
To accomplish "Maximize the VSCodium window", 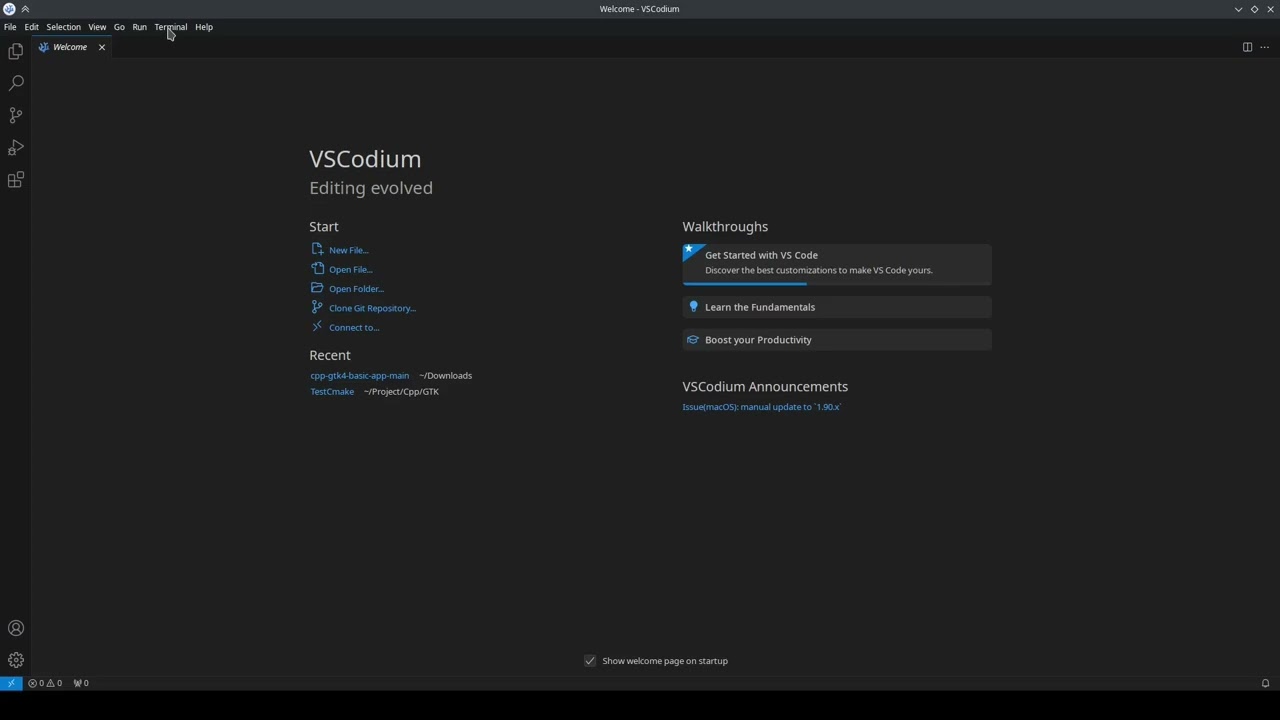I will click(1254, 9).
